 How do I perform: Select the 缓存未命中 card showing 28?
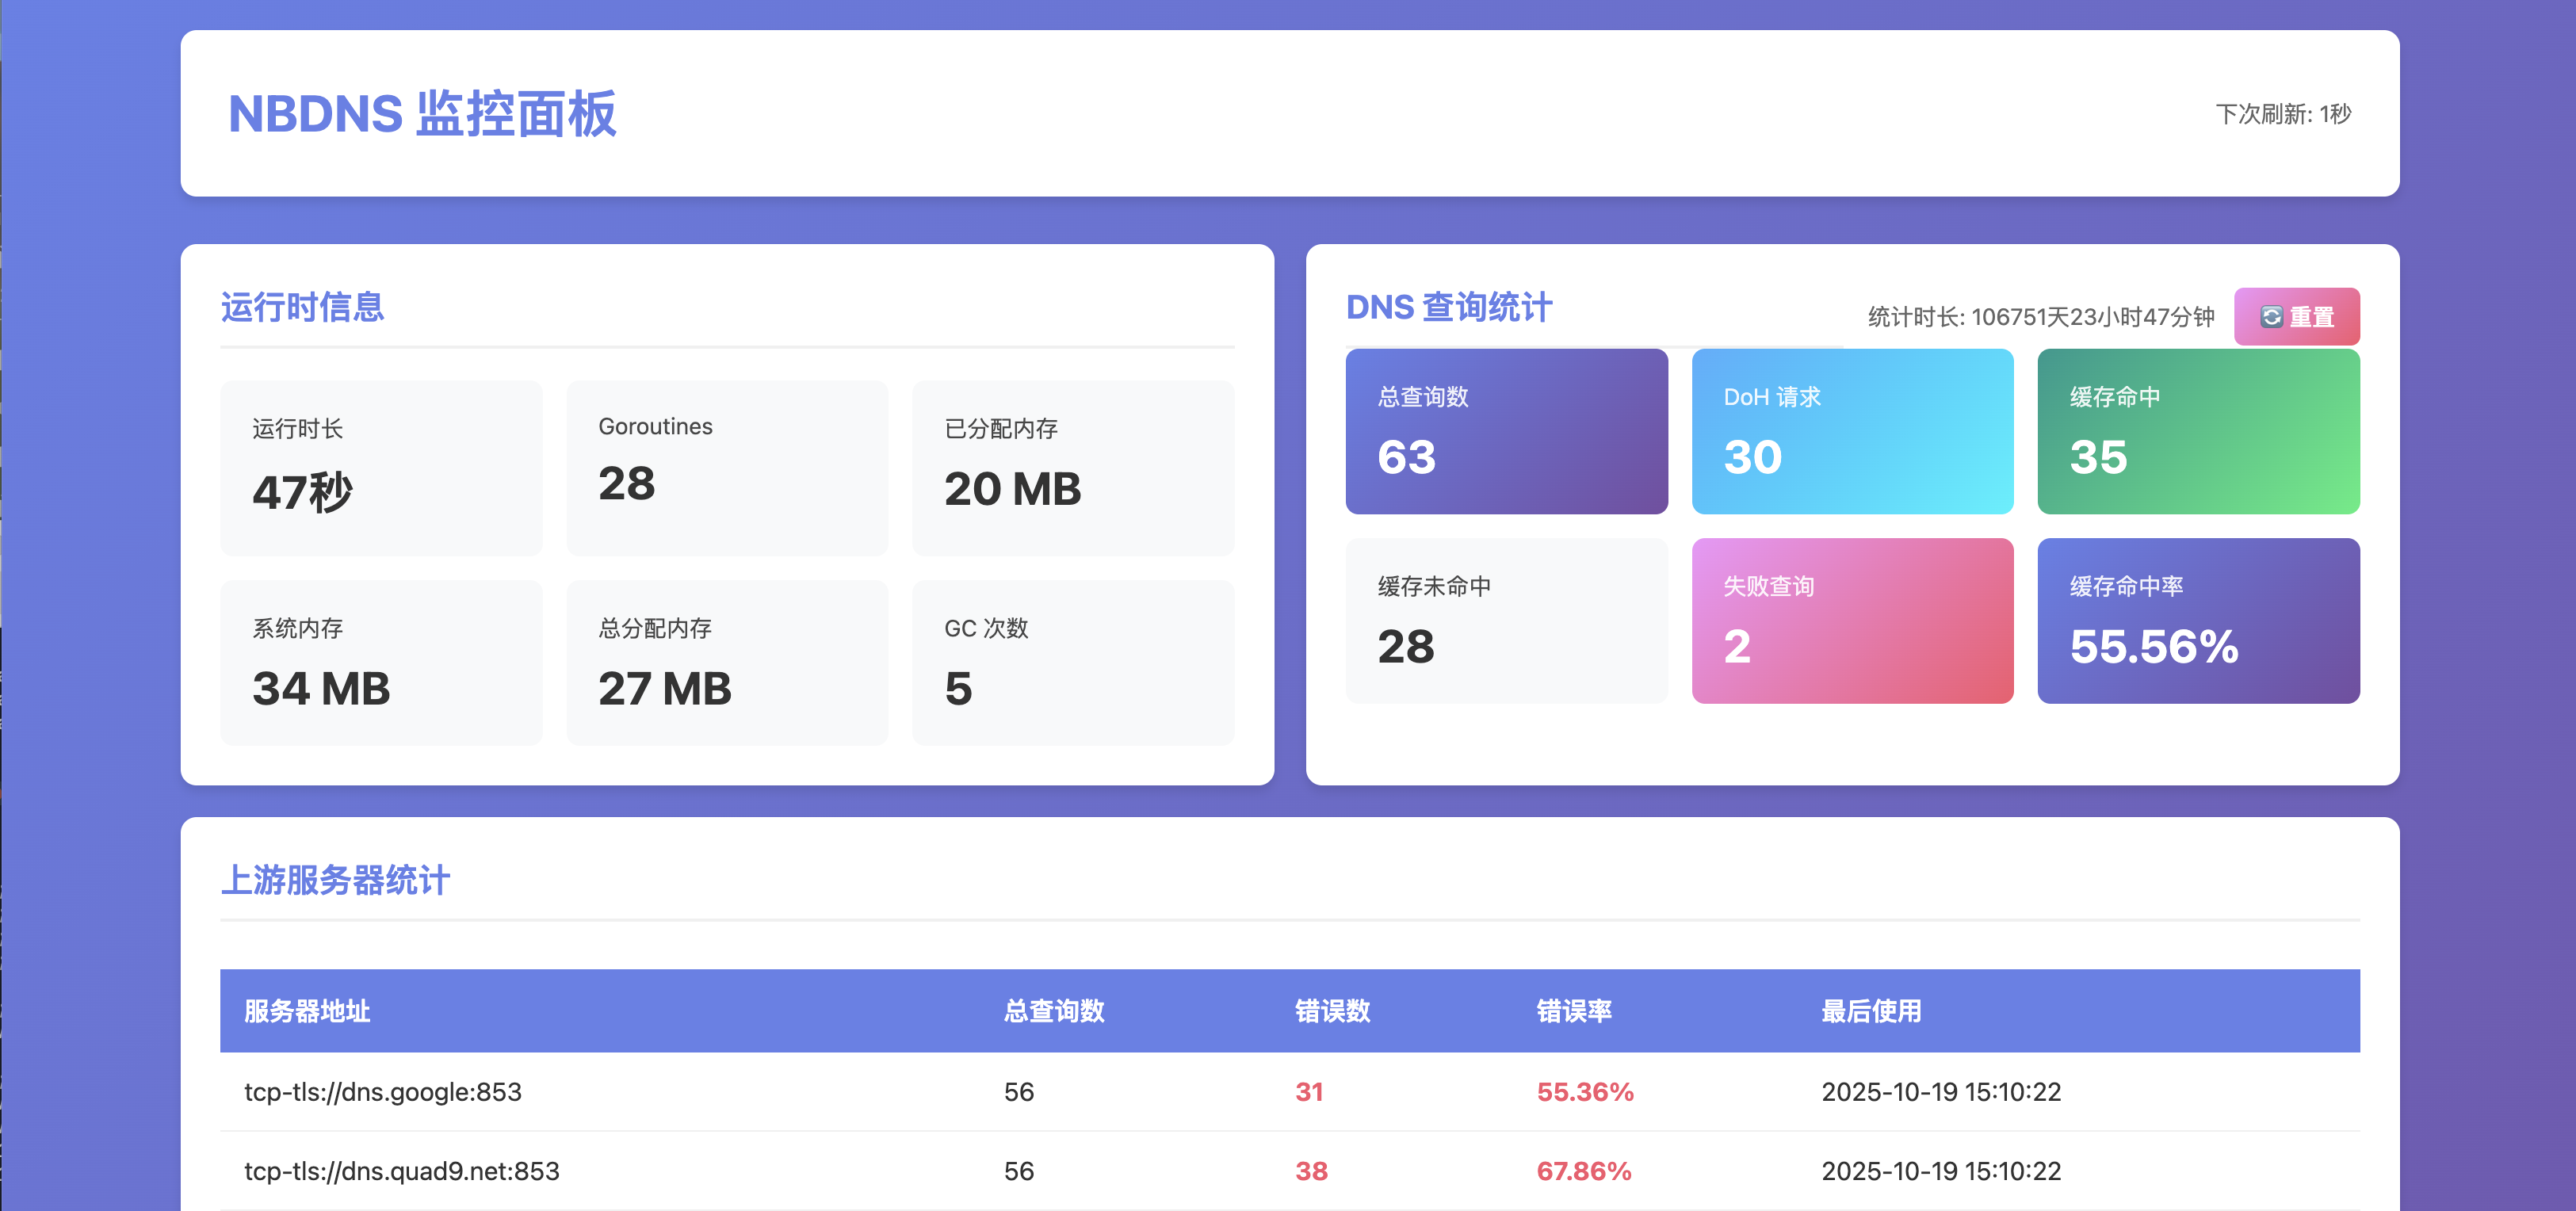click(1506, 621)
